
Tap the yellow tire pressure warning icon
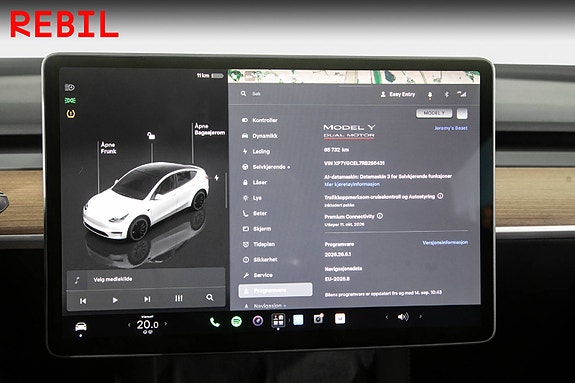click(70, 114)
